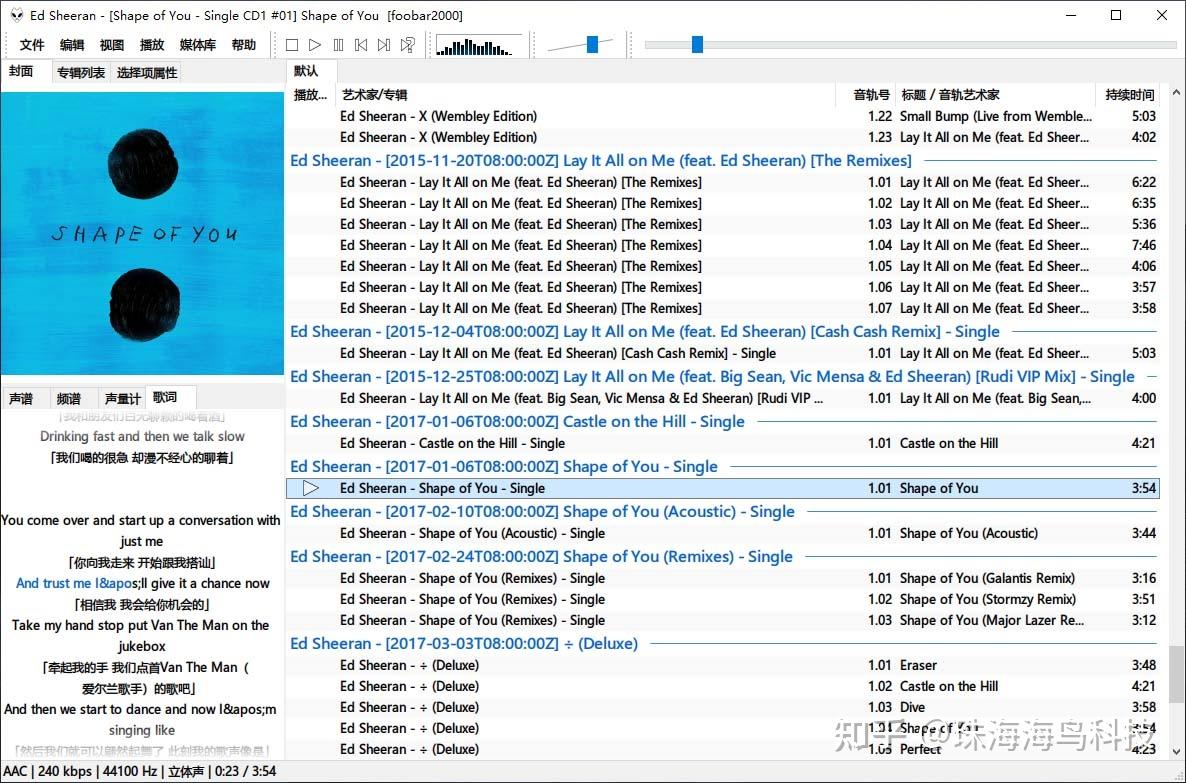1186x783 pixels.
Task: Select the 频谱 (Spectrogram) tab
Action: 70,397
